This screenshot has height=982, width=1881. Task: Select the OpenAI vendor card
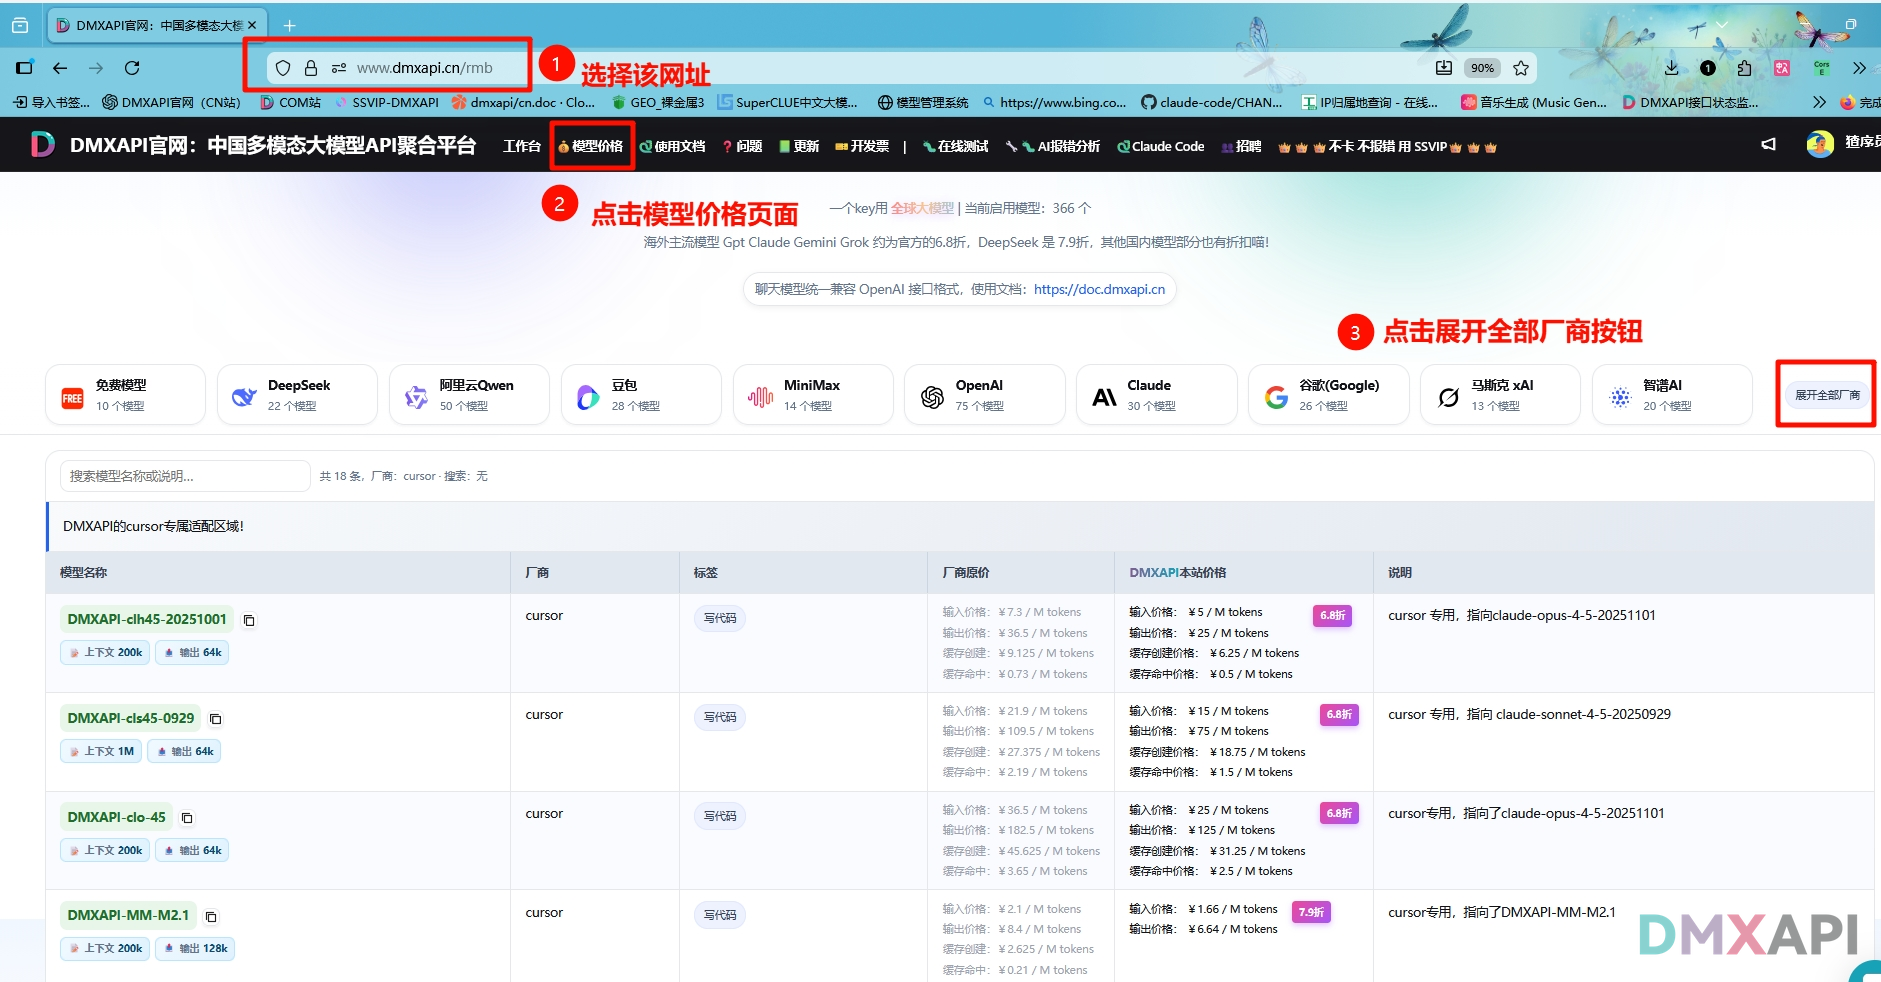point(984,395)
